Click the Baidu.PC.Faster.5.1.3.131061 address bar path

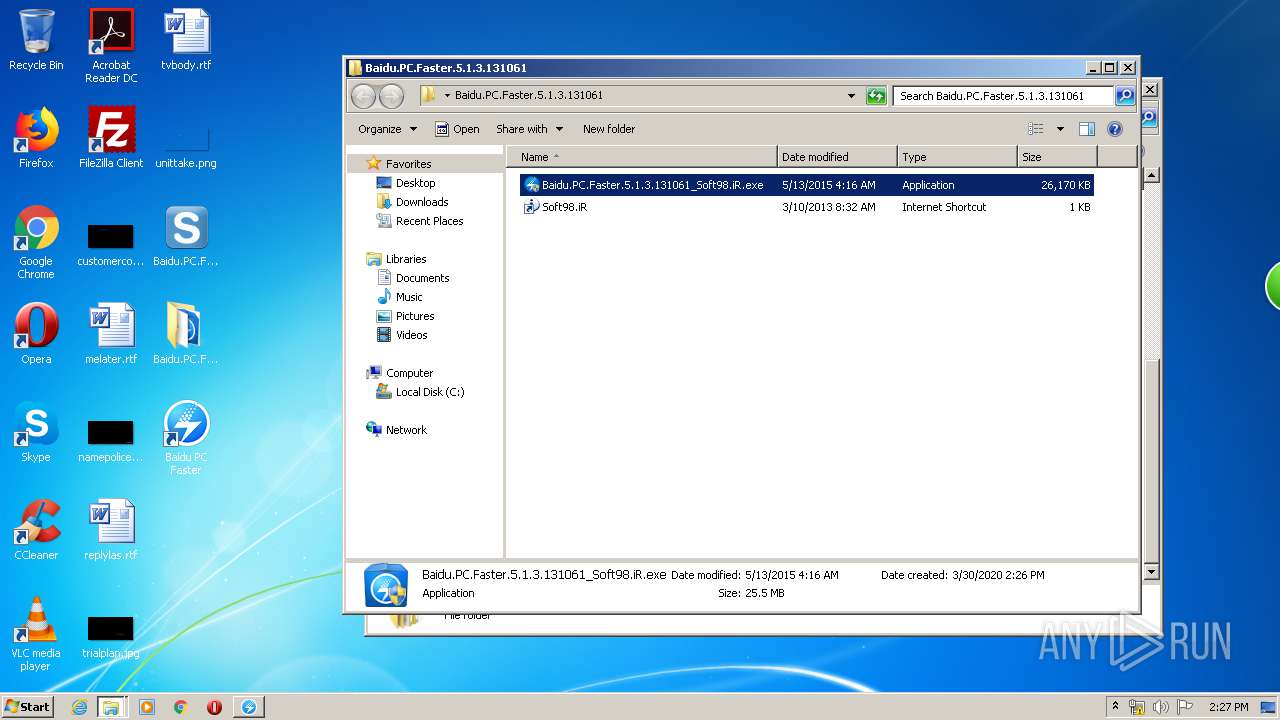[x=528, y=96]
